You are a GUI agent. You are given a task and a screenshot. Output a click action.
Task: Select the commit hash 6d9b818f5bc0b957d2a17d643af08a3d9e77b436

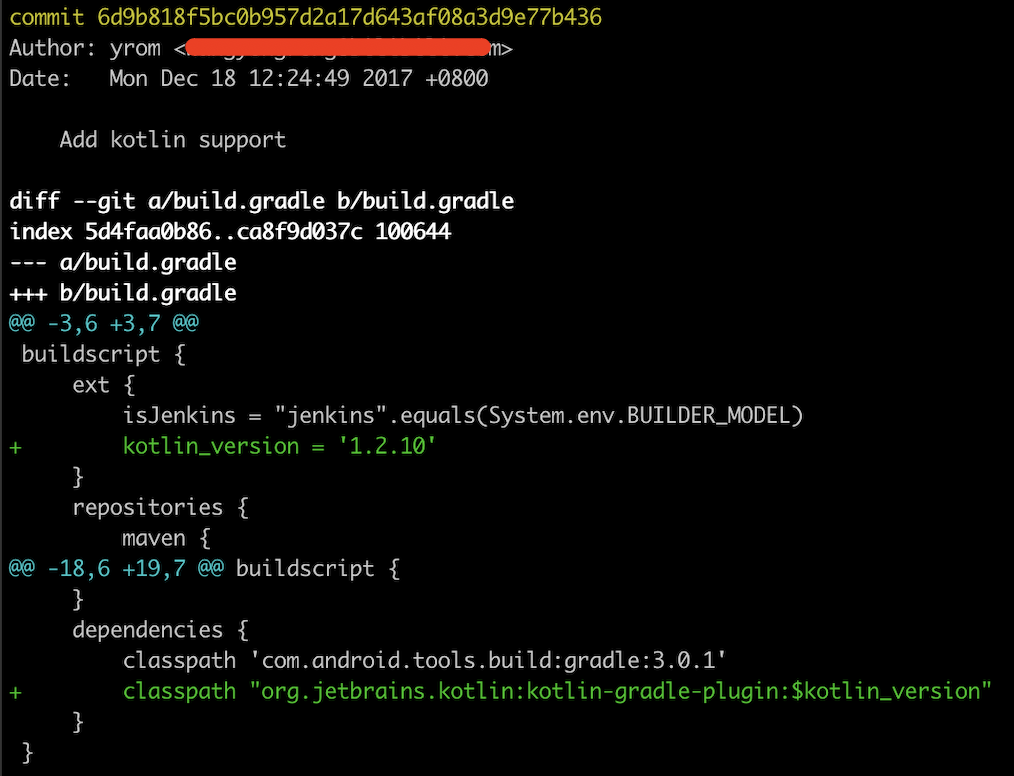(349, 17)
